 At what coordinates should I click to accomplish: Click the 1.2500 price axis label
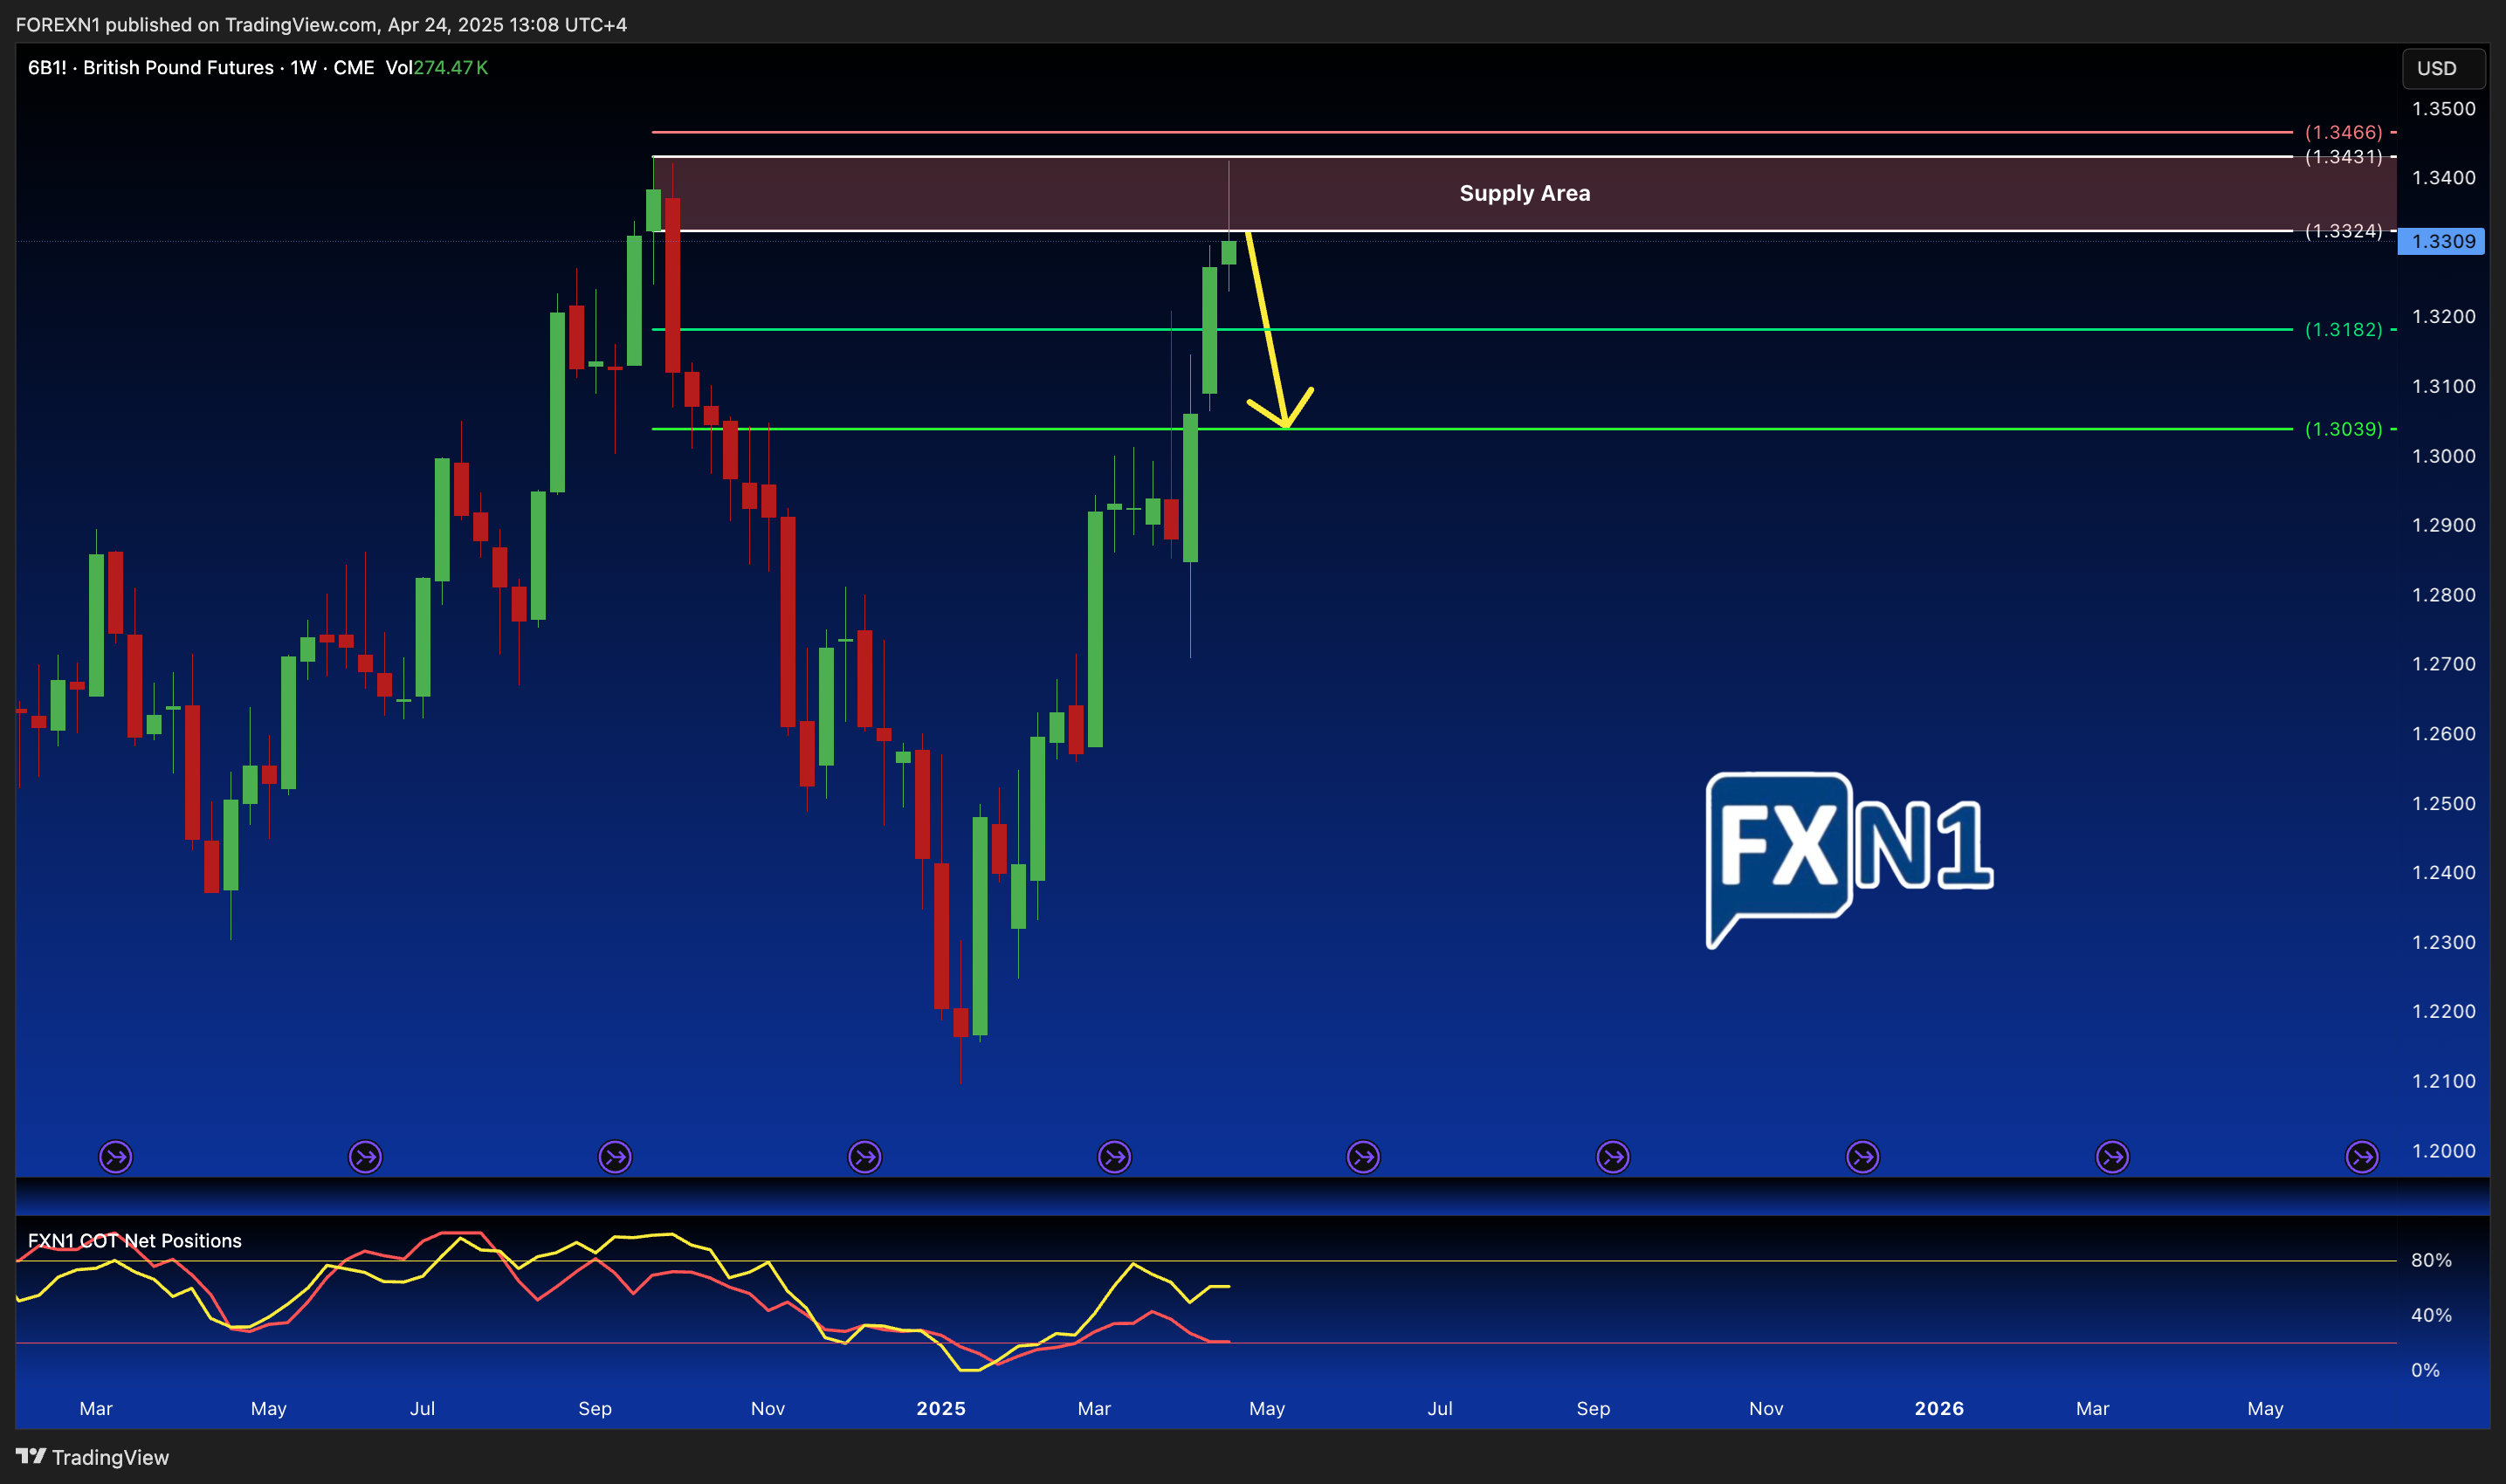click(2444, 803)
